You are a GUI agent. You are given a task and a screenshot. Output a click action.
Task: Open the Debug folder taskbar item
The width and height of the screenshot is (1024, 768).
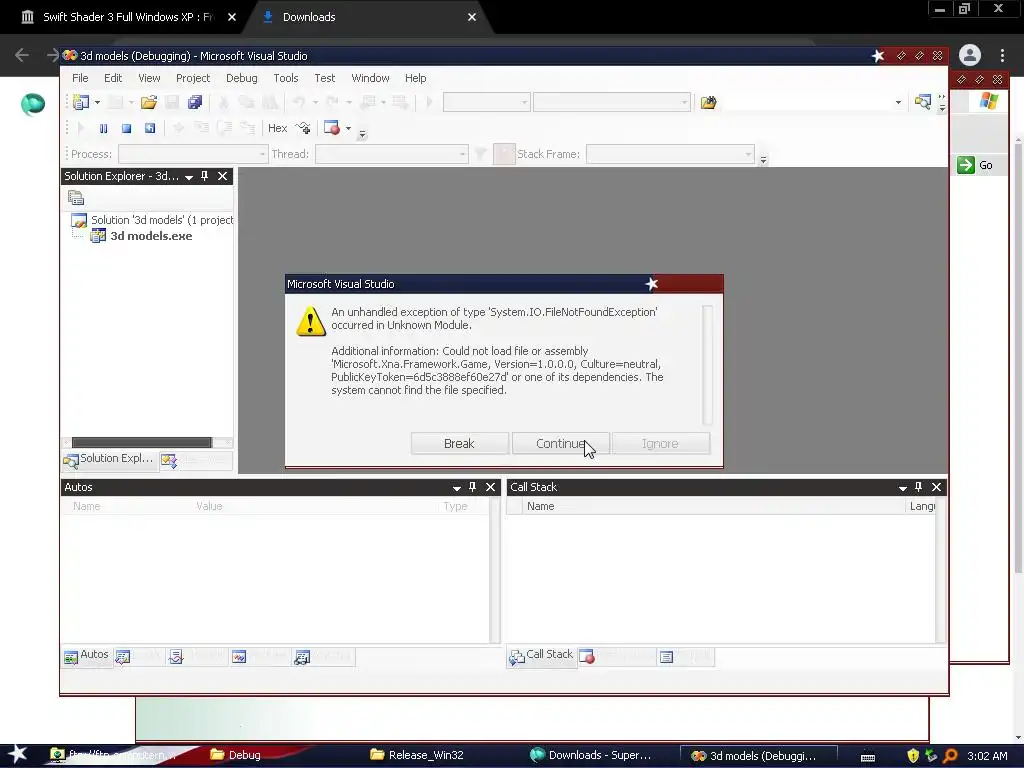tap(235, 755)
